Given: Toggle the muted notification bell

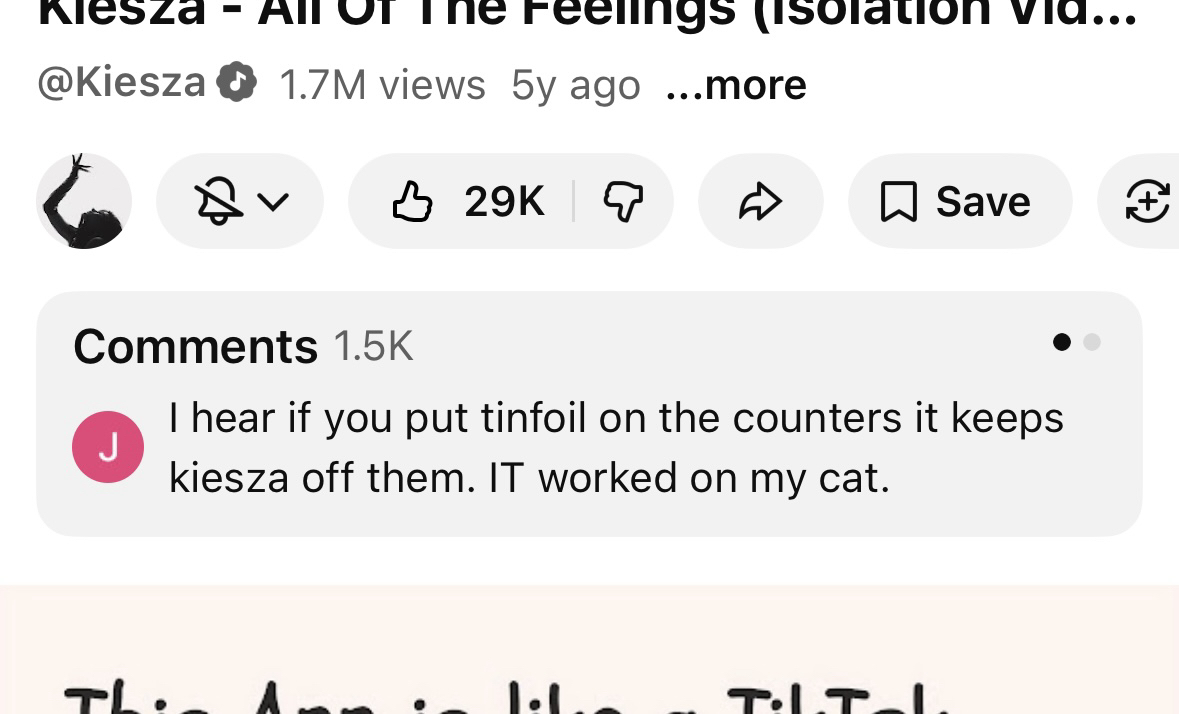Looking at the screenshot, I should coord(218,202).
